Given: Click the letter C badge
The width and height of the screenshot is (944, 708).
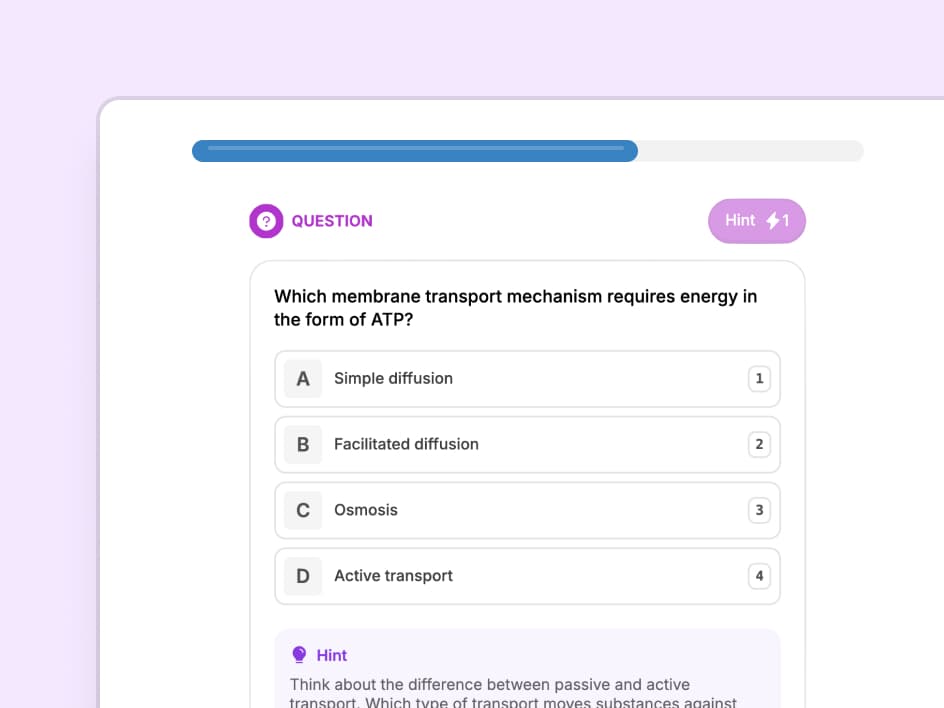Looking at the screenshot, I should [x=303, y=511].
